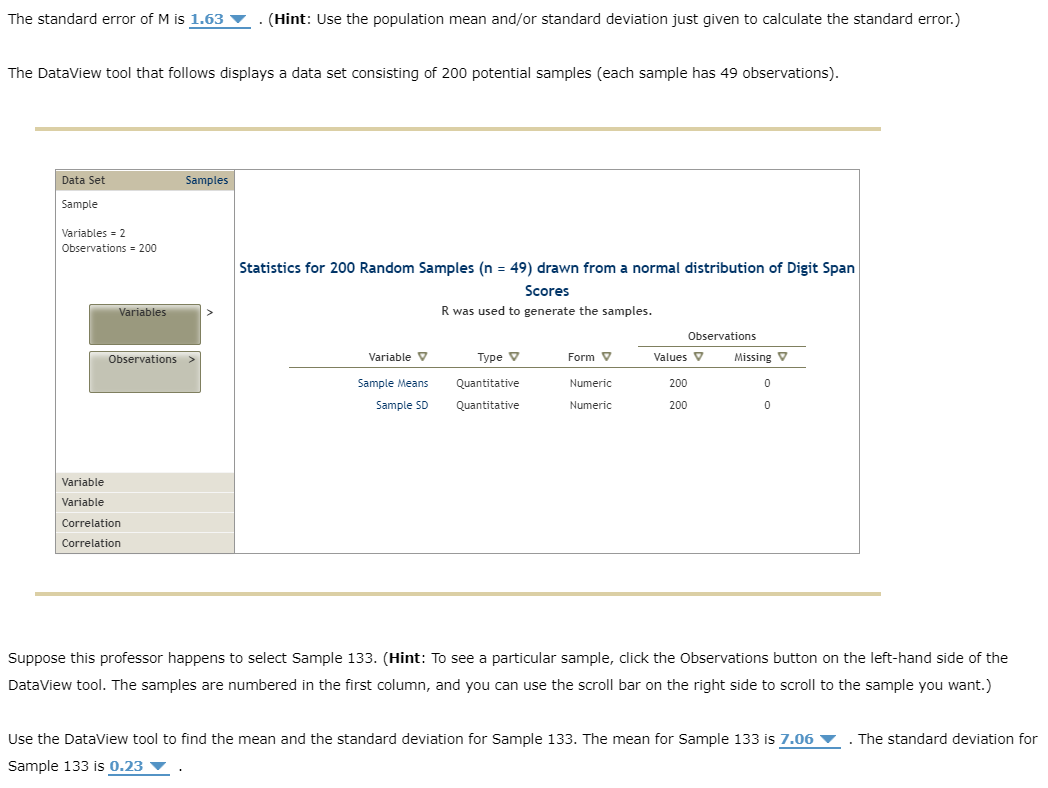Open the Variable column filter icon
The width and height of the screenshot is (1048, 788).
tap(424, 356)
